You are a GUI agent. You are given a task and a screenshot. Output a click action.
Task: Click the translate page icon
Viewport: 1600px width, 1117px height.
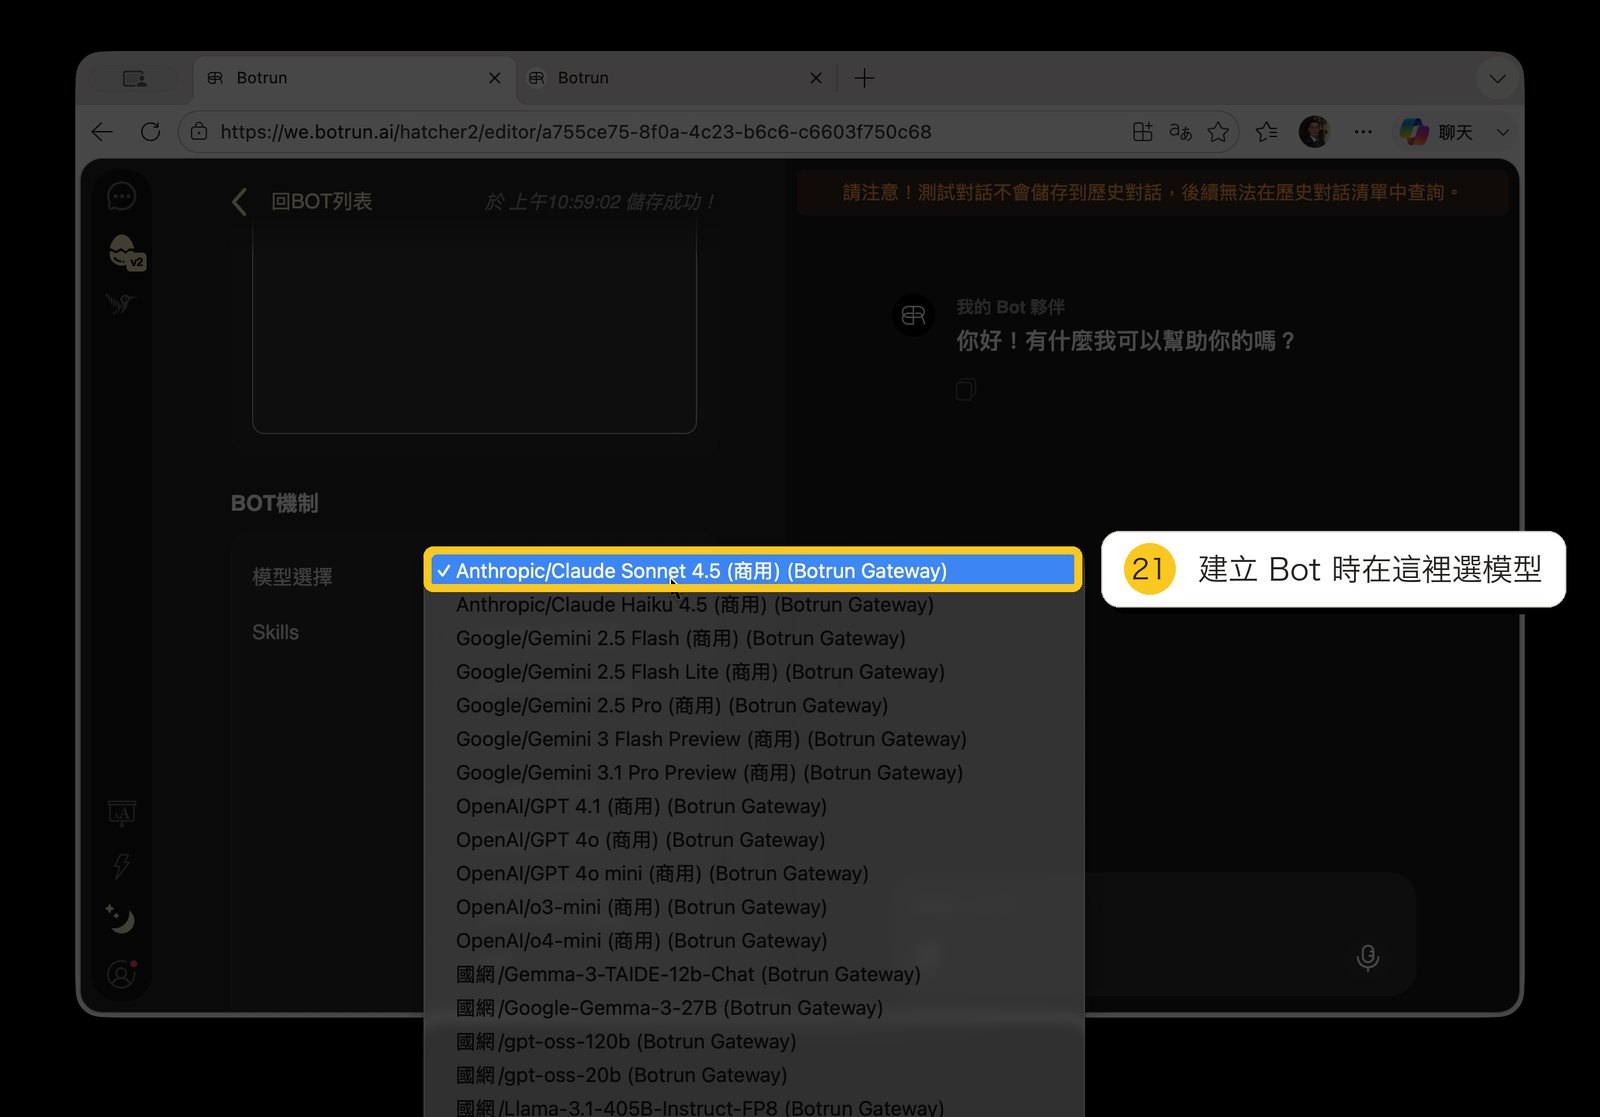tap(1180, 132)
